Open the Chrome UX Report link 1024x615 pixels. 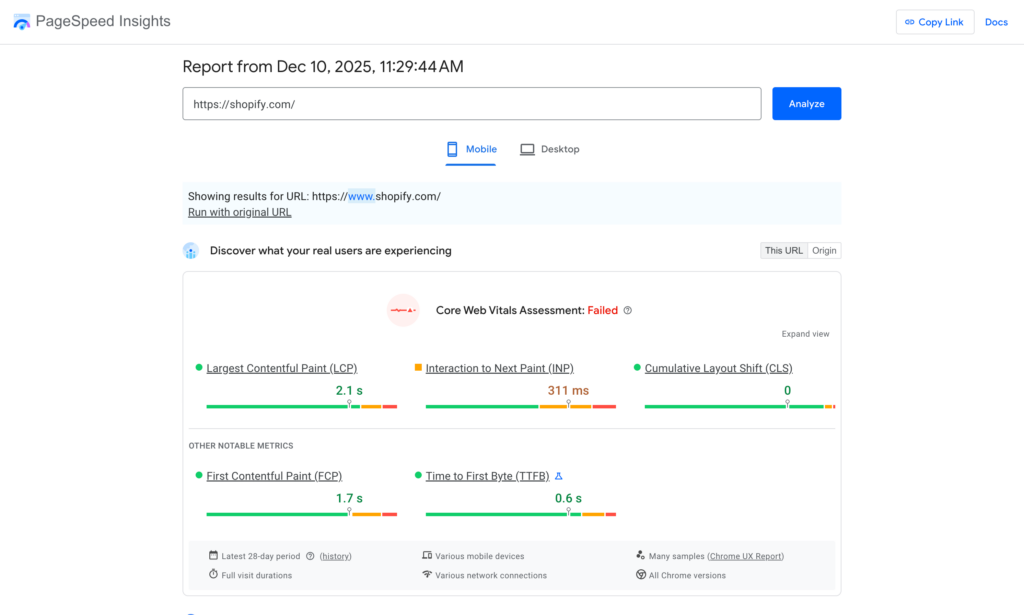point(745,556)
